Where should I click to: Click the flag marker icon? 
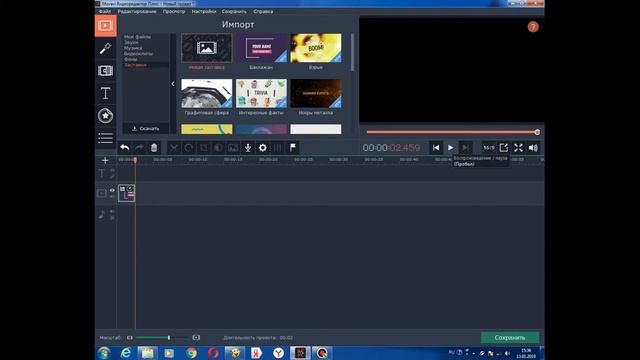pyautogui.click(x=293, y=148)
